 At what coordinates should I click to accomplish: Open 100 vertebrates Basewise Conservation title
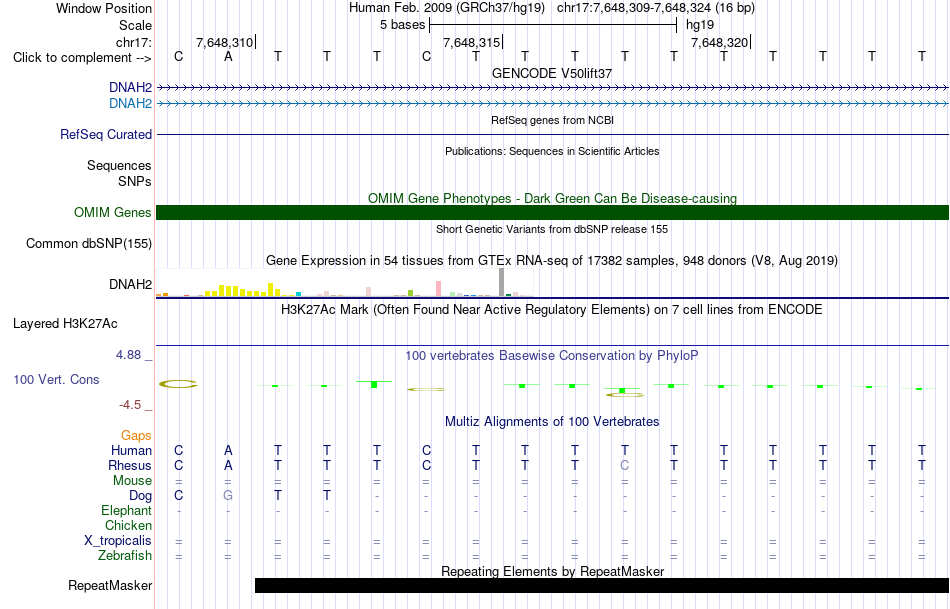click(x=552, y=356)
